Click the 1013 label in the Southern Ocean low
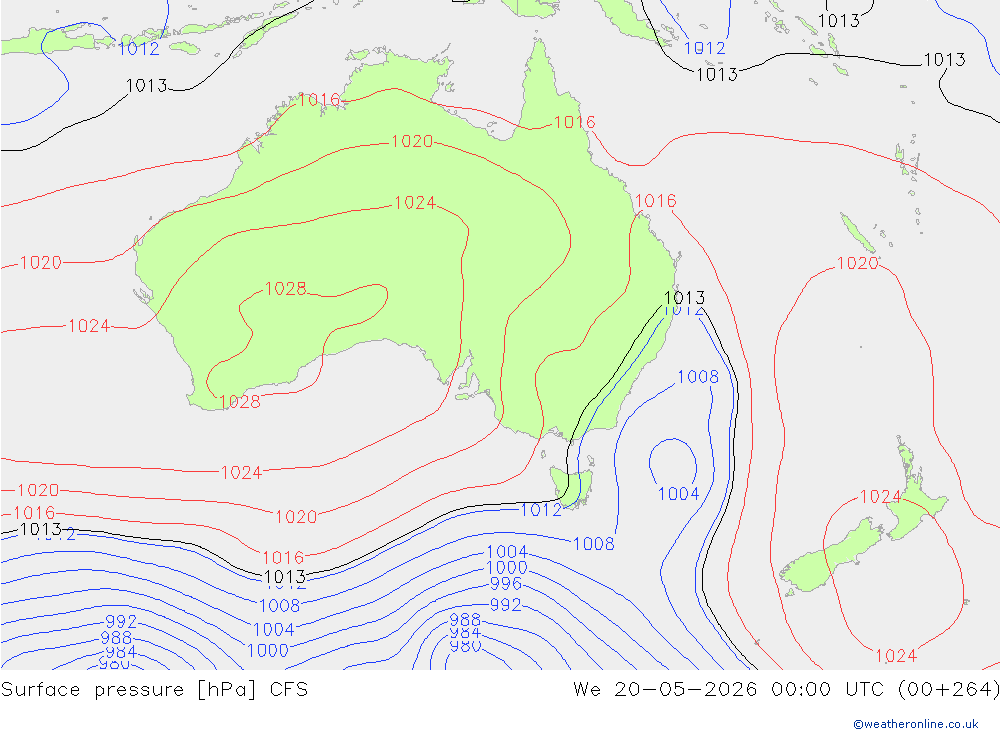The height and width of the screenshot is (733, 1000). point(284,577)
